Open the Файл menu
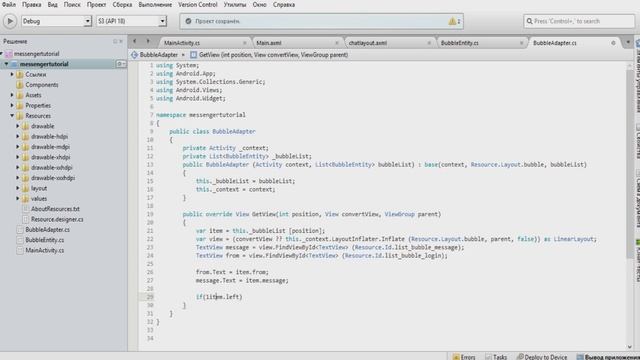 click(x=9, y=5)
